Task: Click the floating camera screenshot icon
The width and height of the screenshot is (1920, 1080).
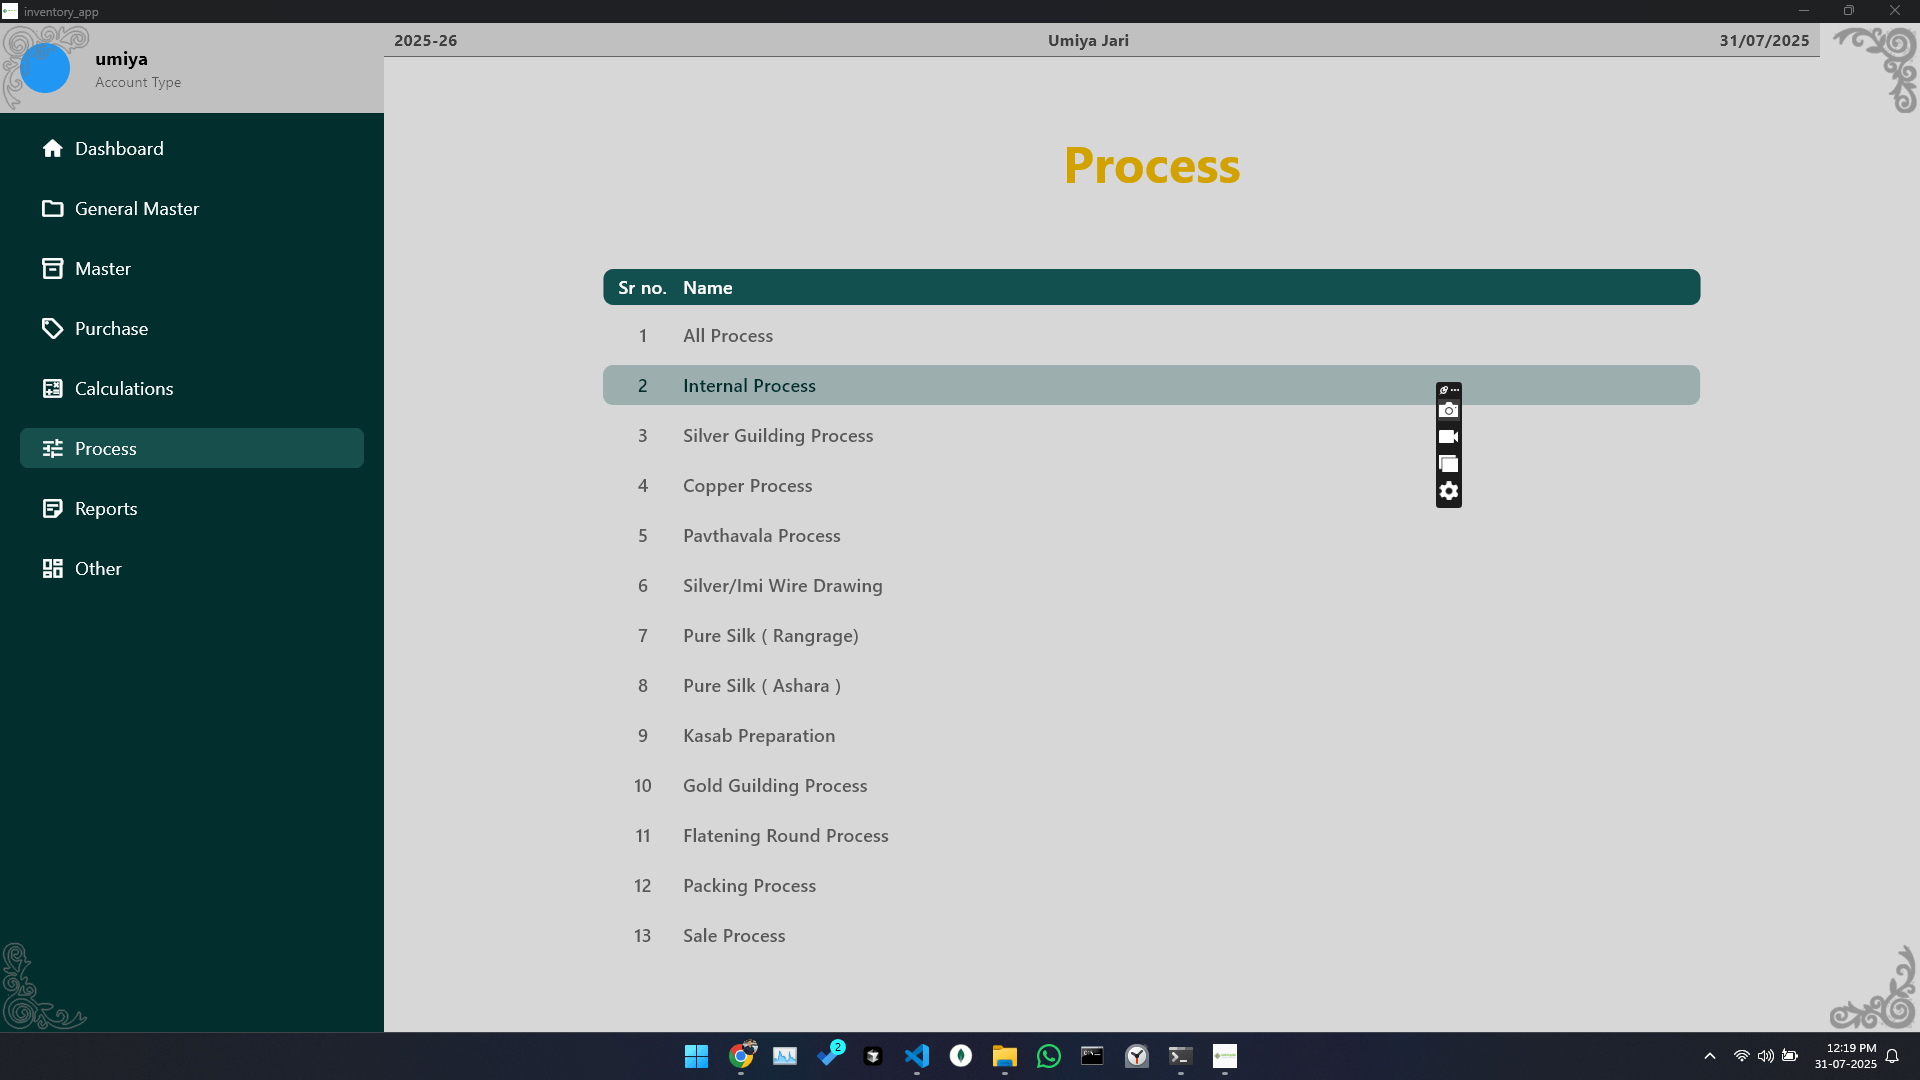Action: (x=1448, y=411)
